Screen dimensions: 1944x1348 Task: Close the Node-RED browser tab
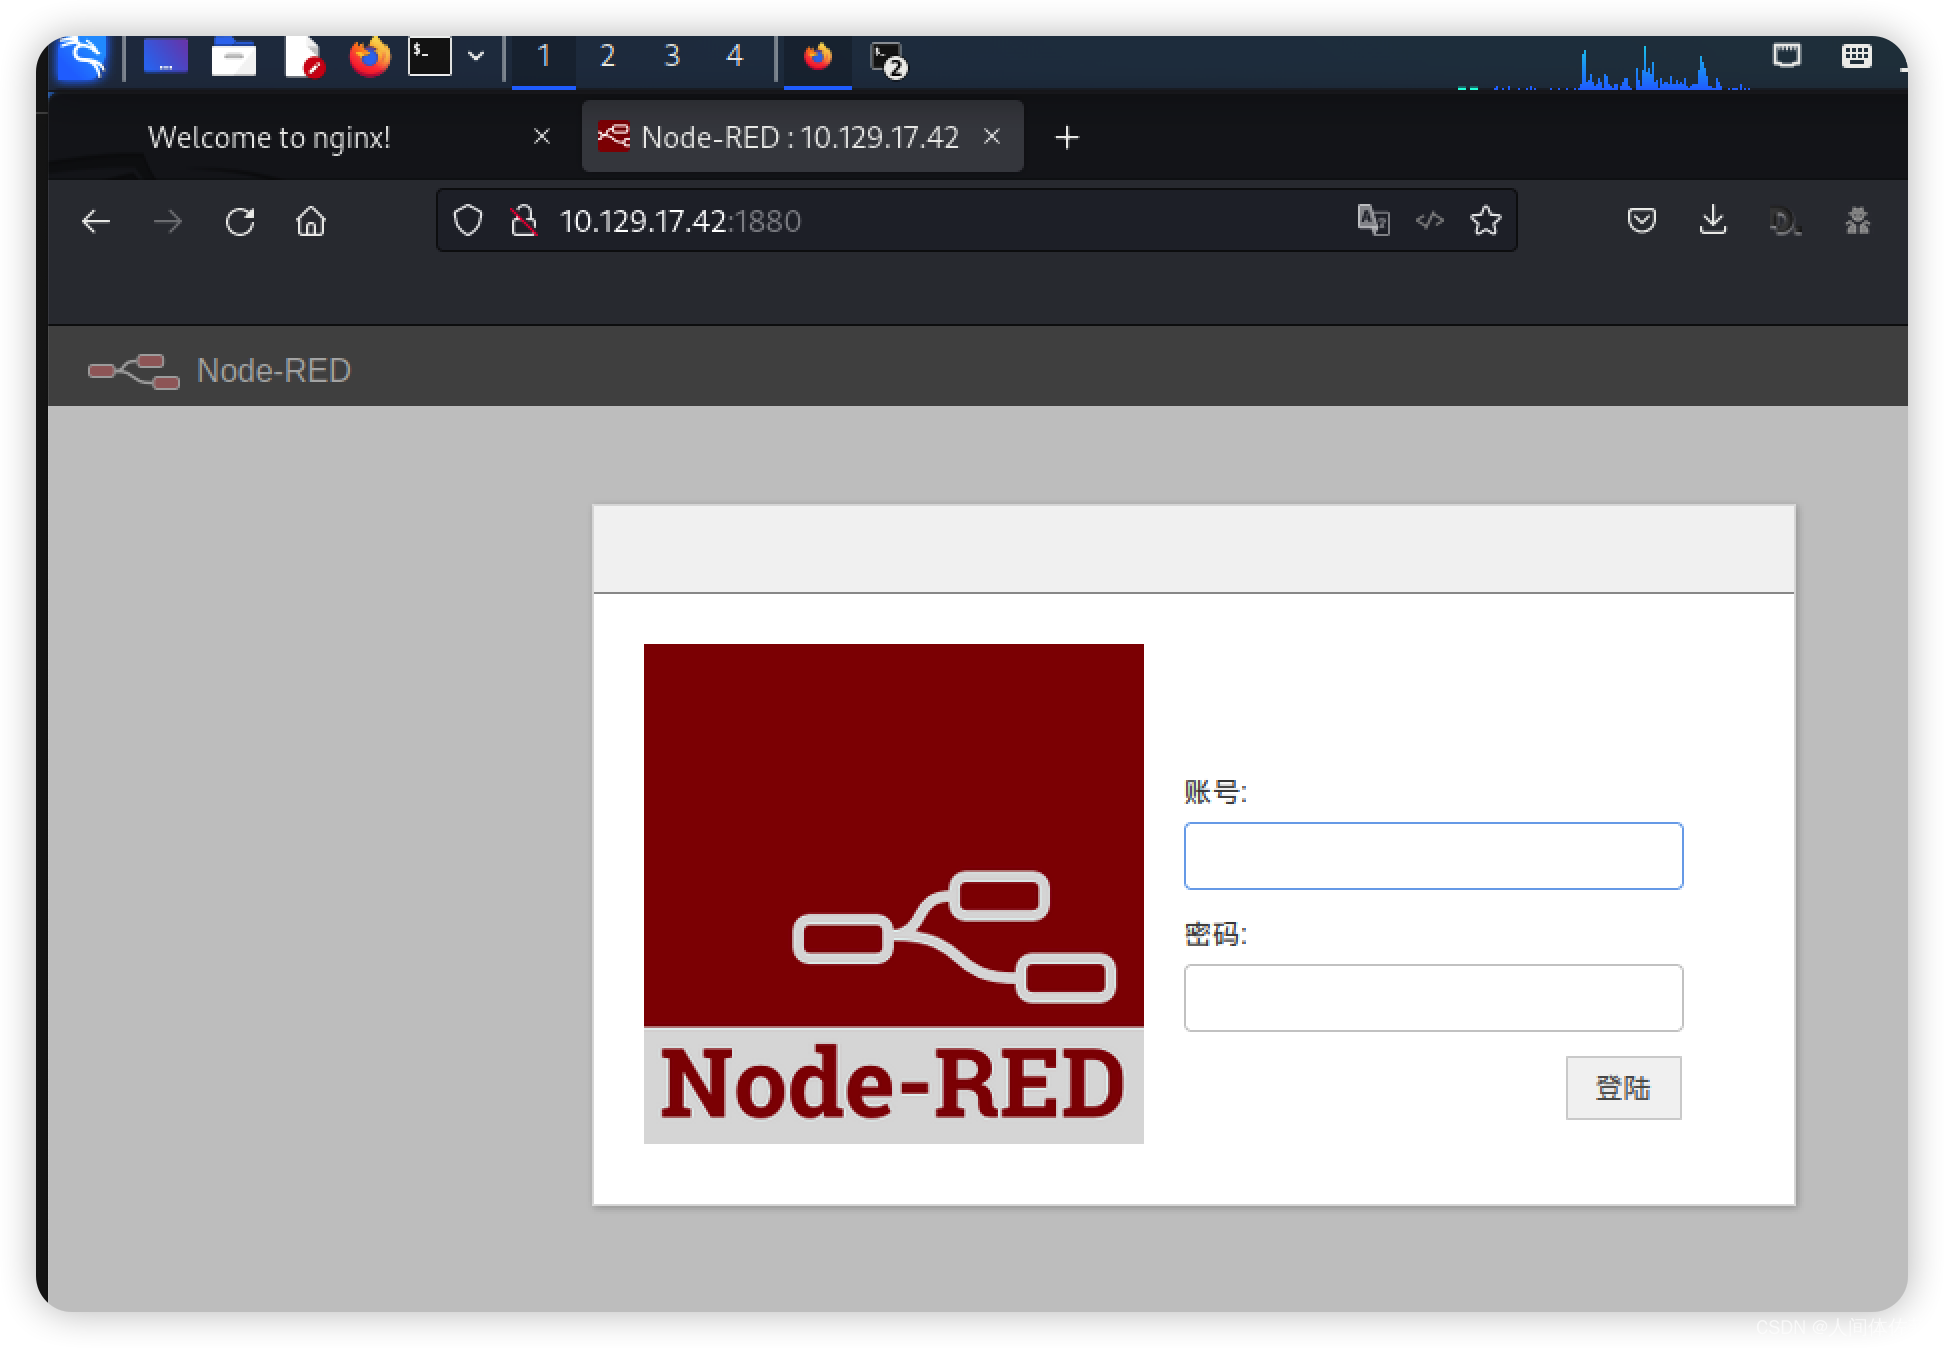pos(992,137)
